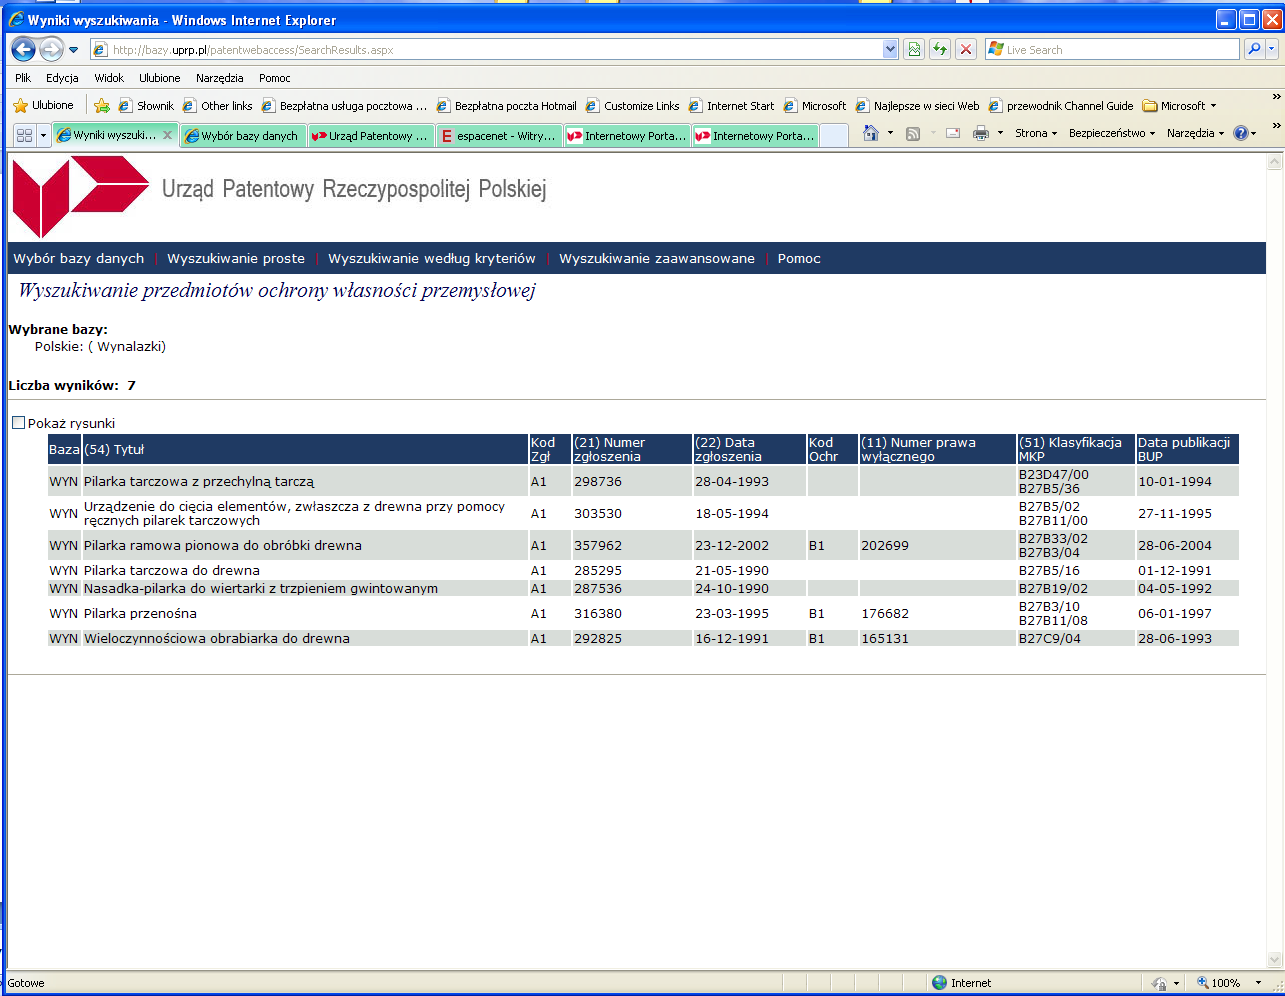Image resolution: width=1285 pixels, height=996 pixels.
Task: Add to favorites bar with the star-plus icon
Action: [x=101, y=105]
